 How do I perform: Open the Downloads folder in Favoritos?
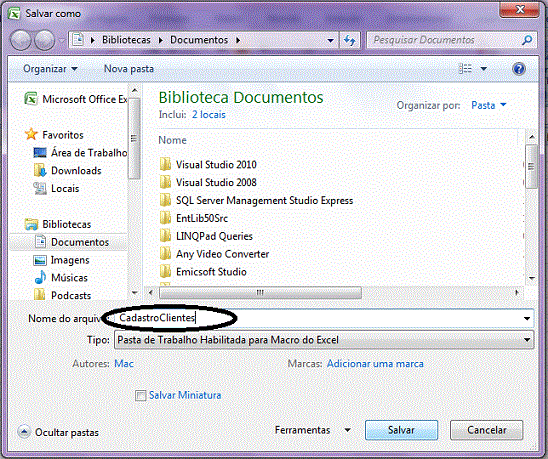point(76,171)
